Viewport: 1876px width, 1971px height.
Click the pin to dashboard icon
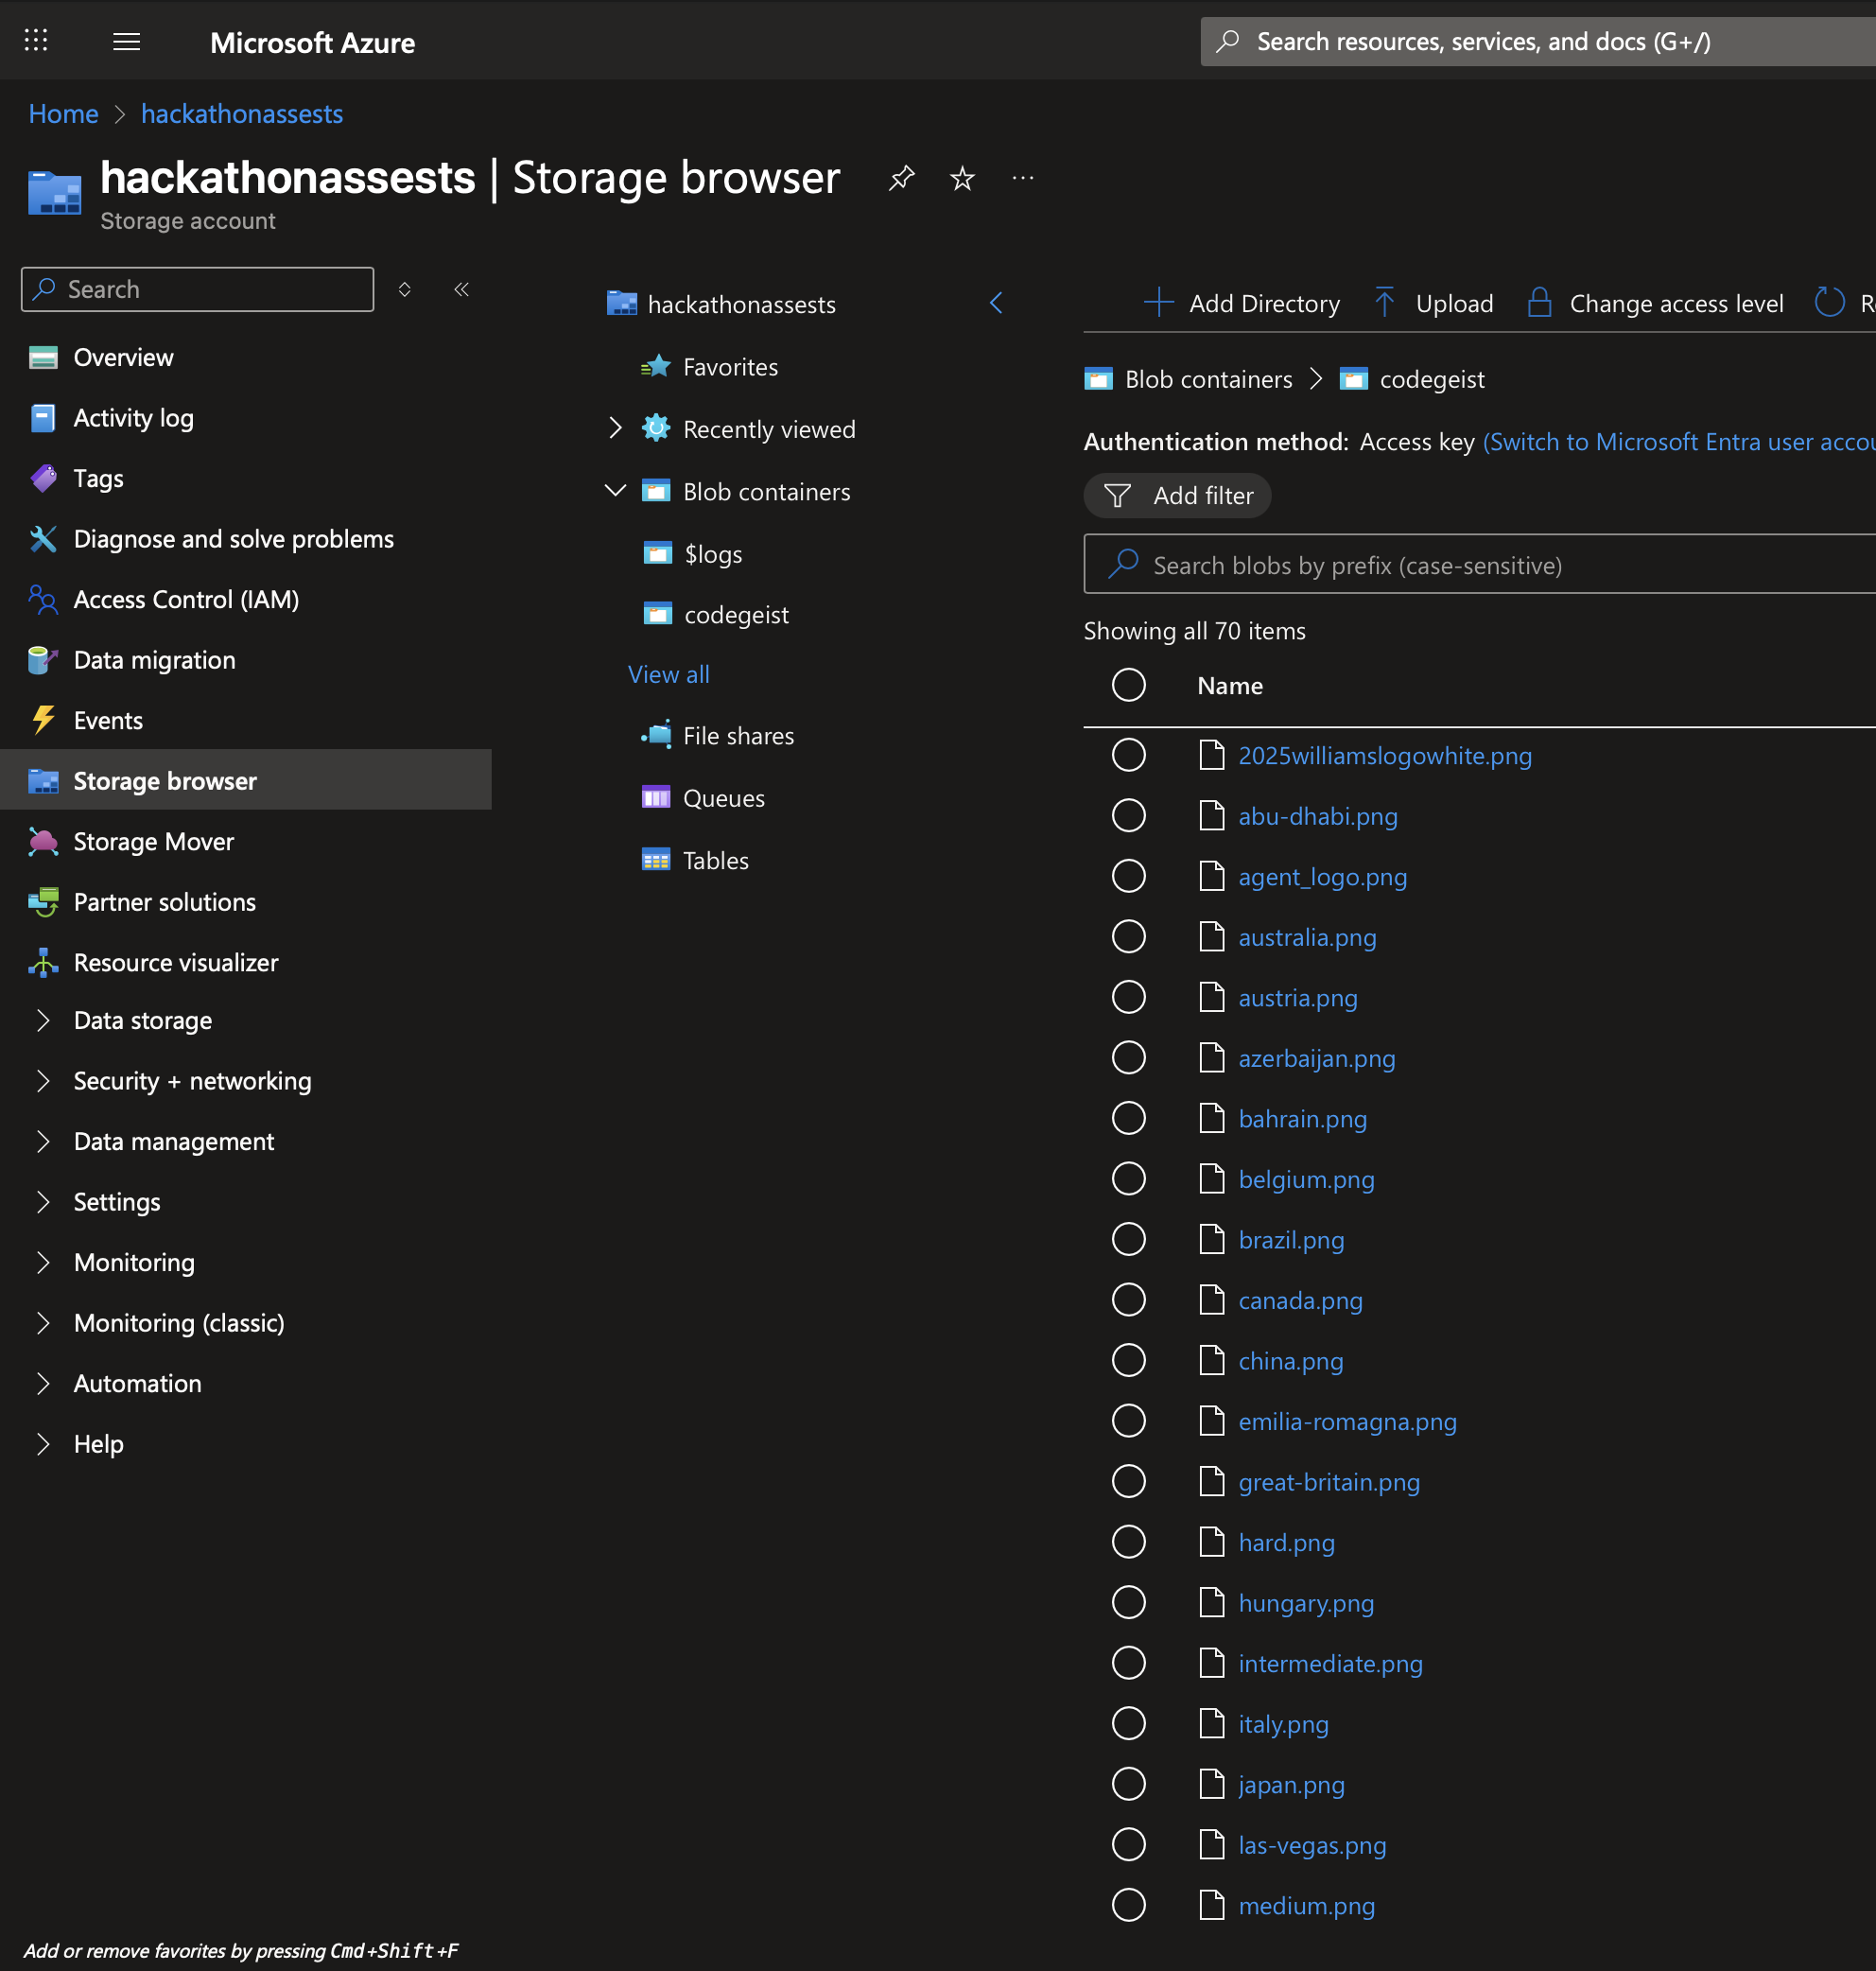(901, 178)
